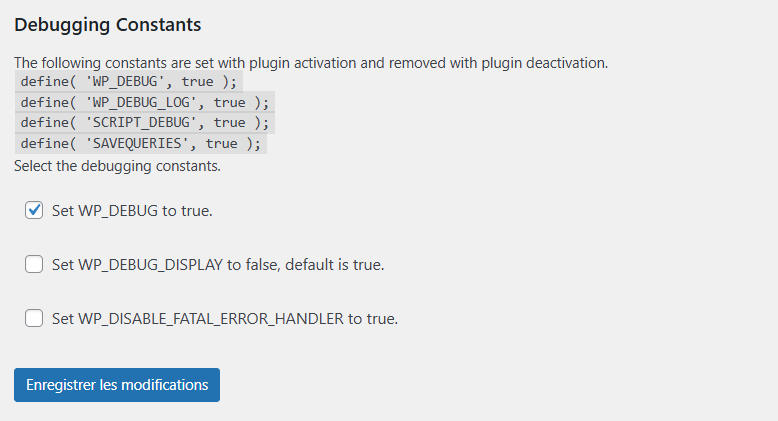Viewport: 778px width, 421px height.
Task: Uncheck the Set WP_DEBUG to true checkbox
Action: point(34,210)
